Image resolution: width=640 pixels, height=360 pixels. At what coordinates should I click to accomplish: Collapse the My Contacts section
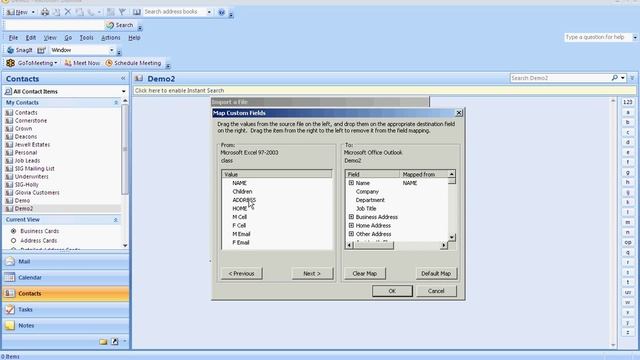tap(116, 103)
